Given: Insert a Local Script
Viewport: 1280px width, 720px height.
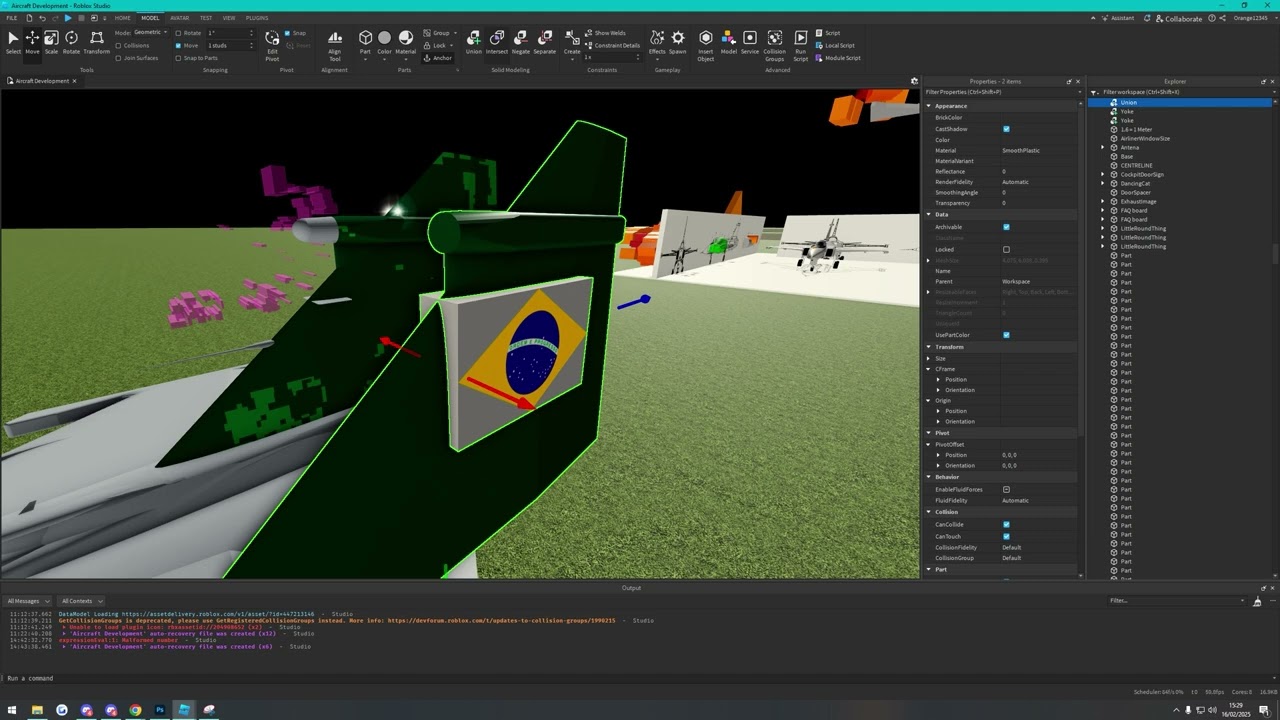Looking at the screenshot, I should (x=835, y=45).
